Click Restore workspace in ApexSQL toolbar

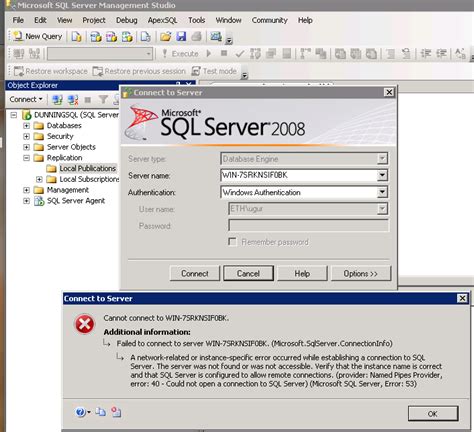pyautogui.click(x=51, y=71)
